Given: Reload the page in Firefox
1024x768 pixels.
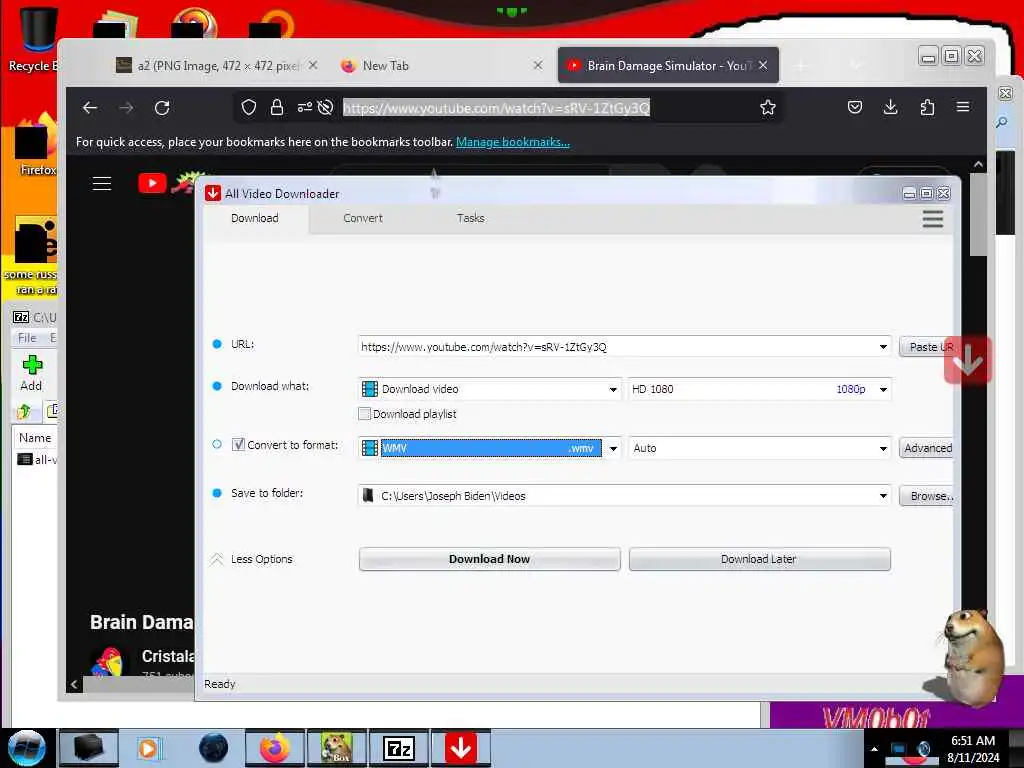Looking at the screenshot, I should pos(162,108).
